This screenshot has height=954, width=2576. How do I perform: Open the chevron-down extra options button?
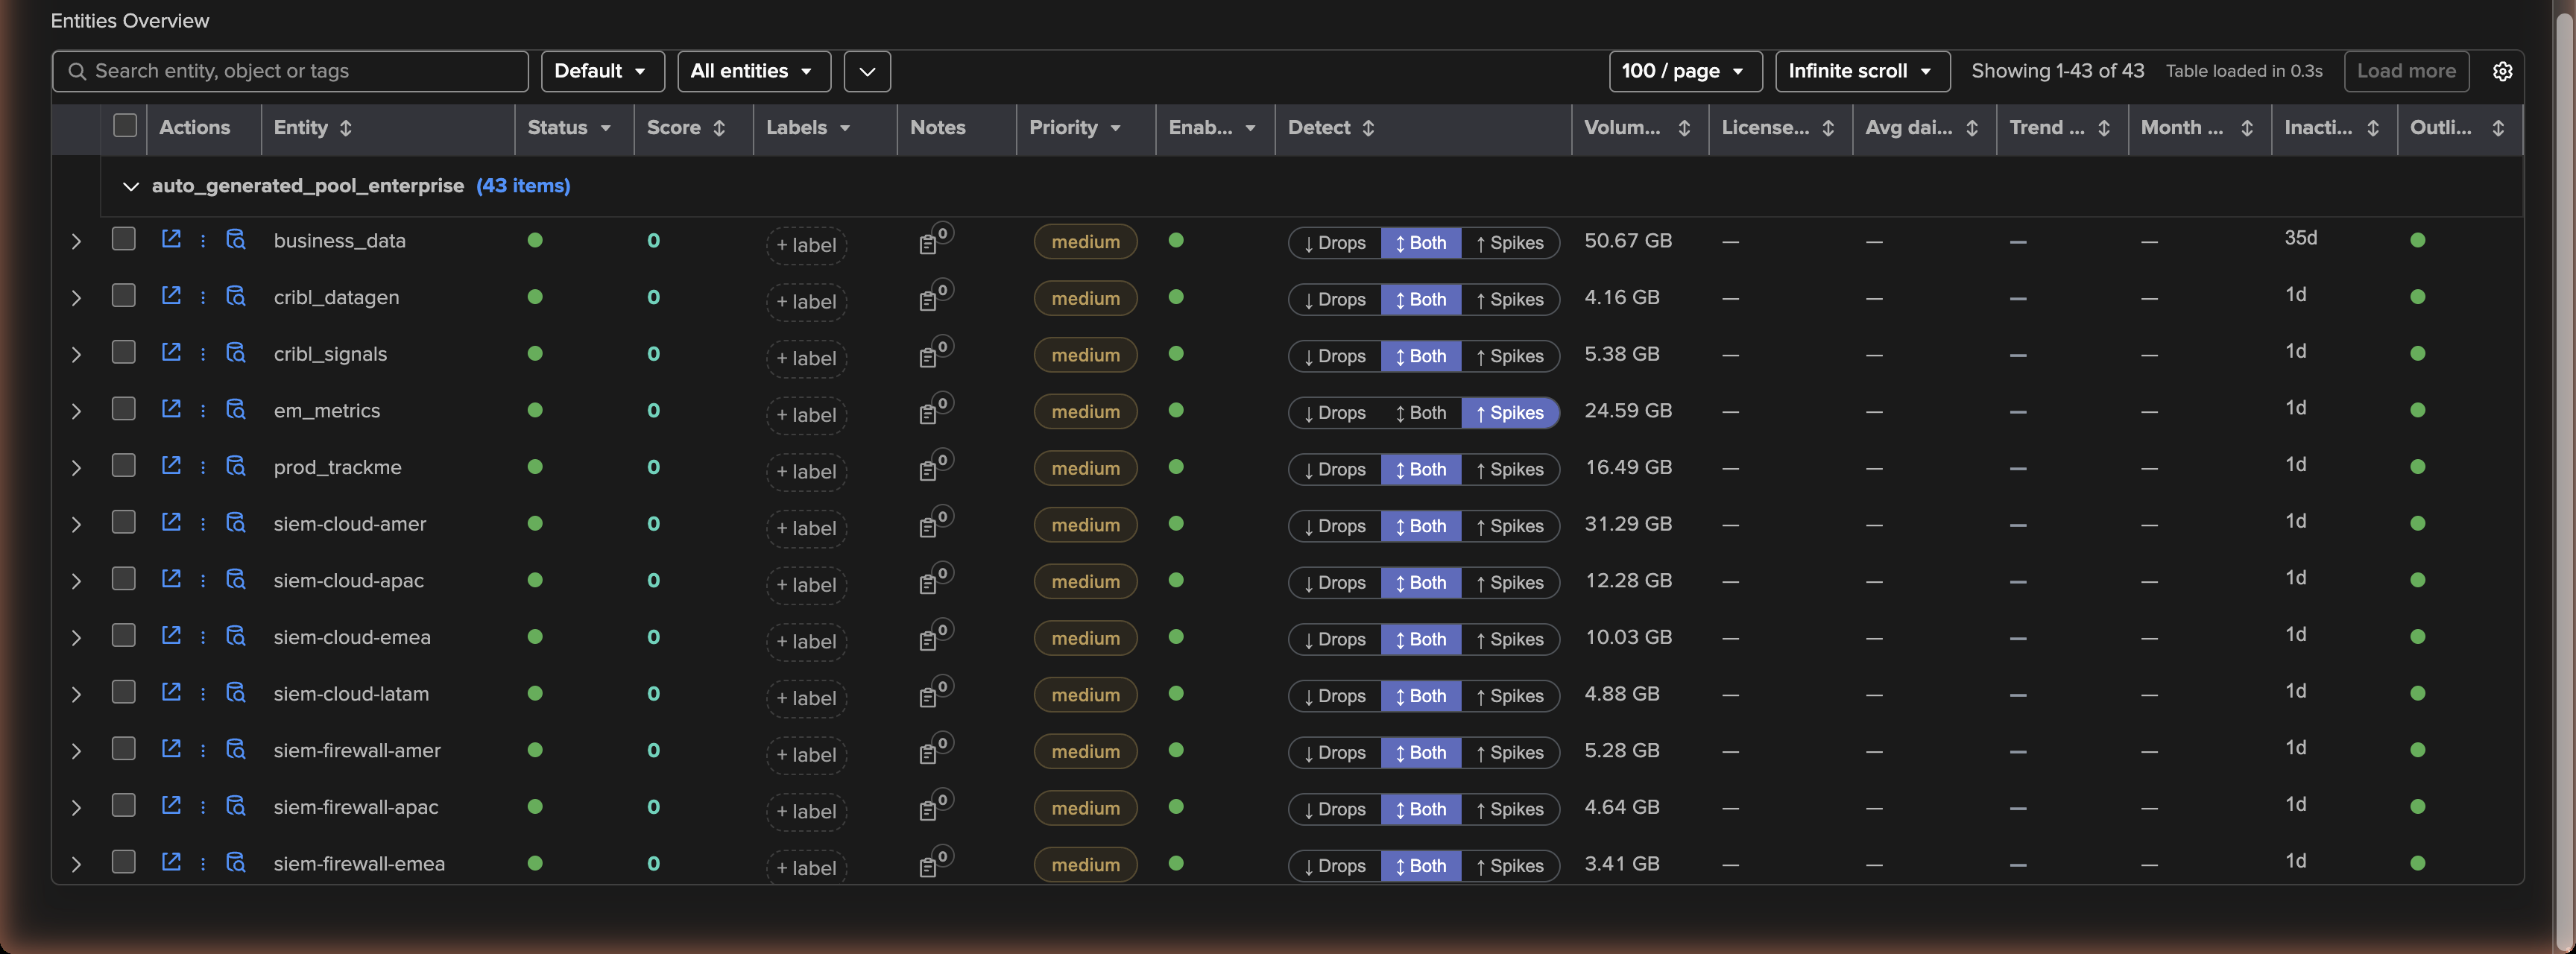867,71
